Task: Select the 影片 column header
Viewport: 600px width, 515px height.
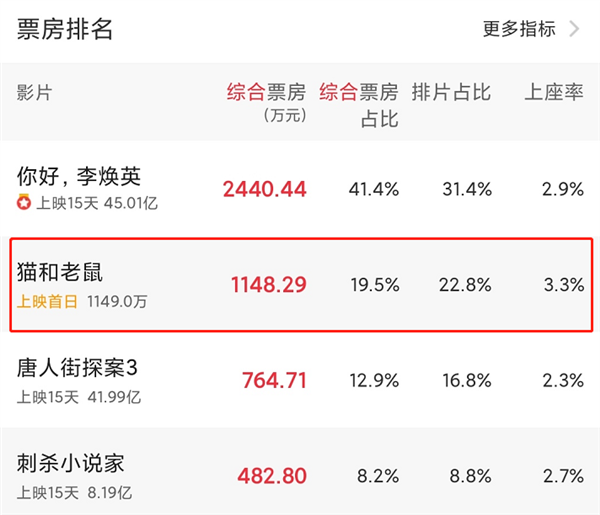Action: click(34, 93)
